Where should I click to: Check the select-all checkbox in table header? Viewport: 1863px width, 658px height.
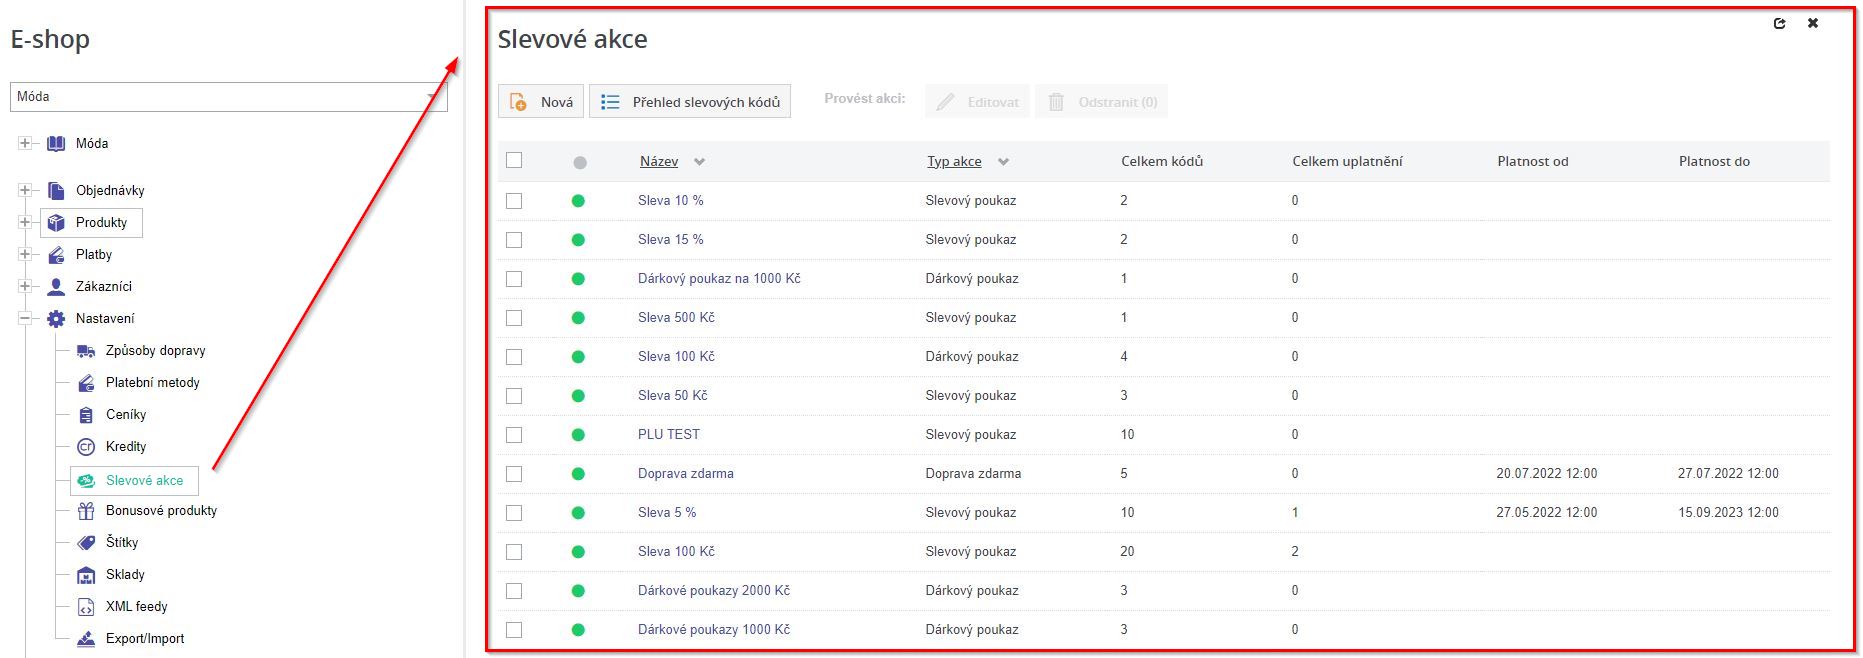tap(514, 160)
